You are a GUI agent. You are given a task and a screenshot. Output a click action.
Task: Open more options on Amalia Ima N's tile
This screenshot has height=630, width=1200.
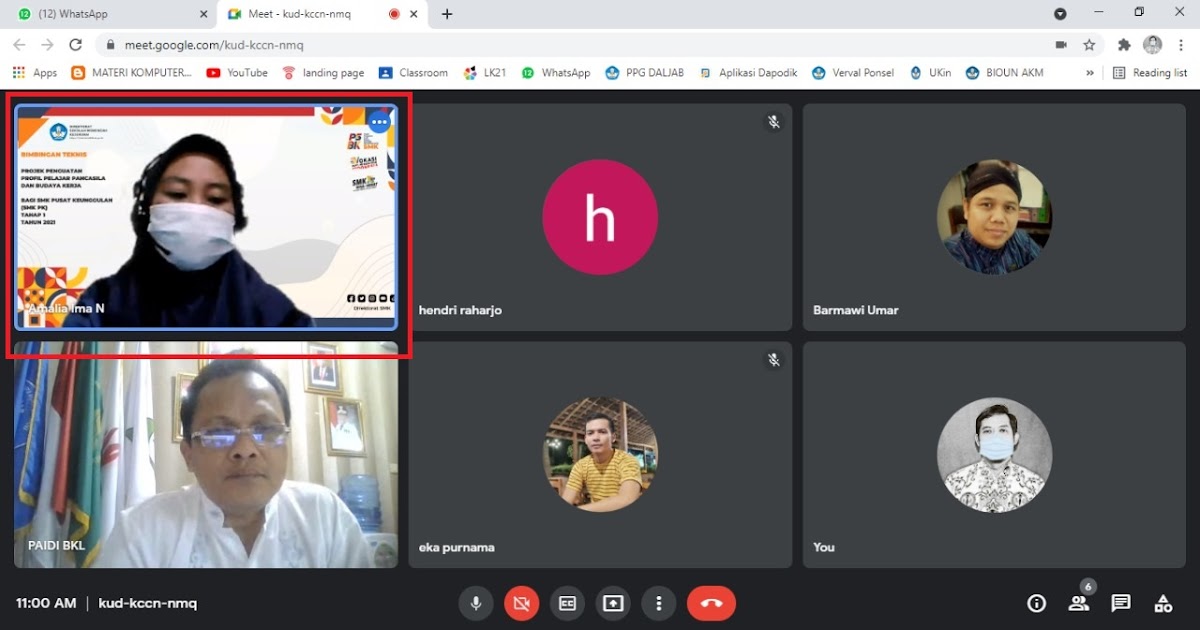379,121
